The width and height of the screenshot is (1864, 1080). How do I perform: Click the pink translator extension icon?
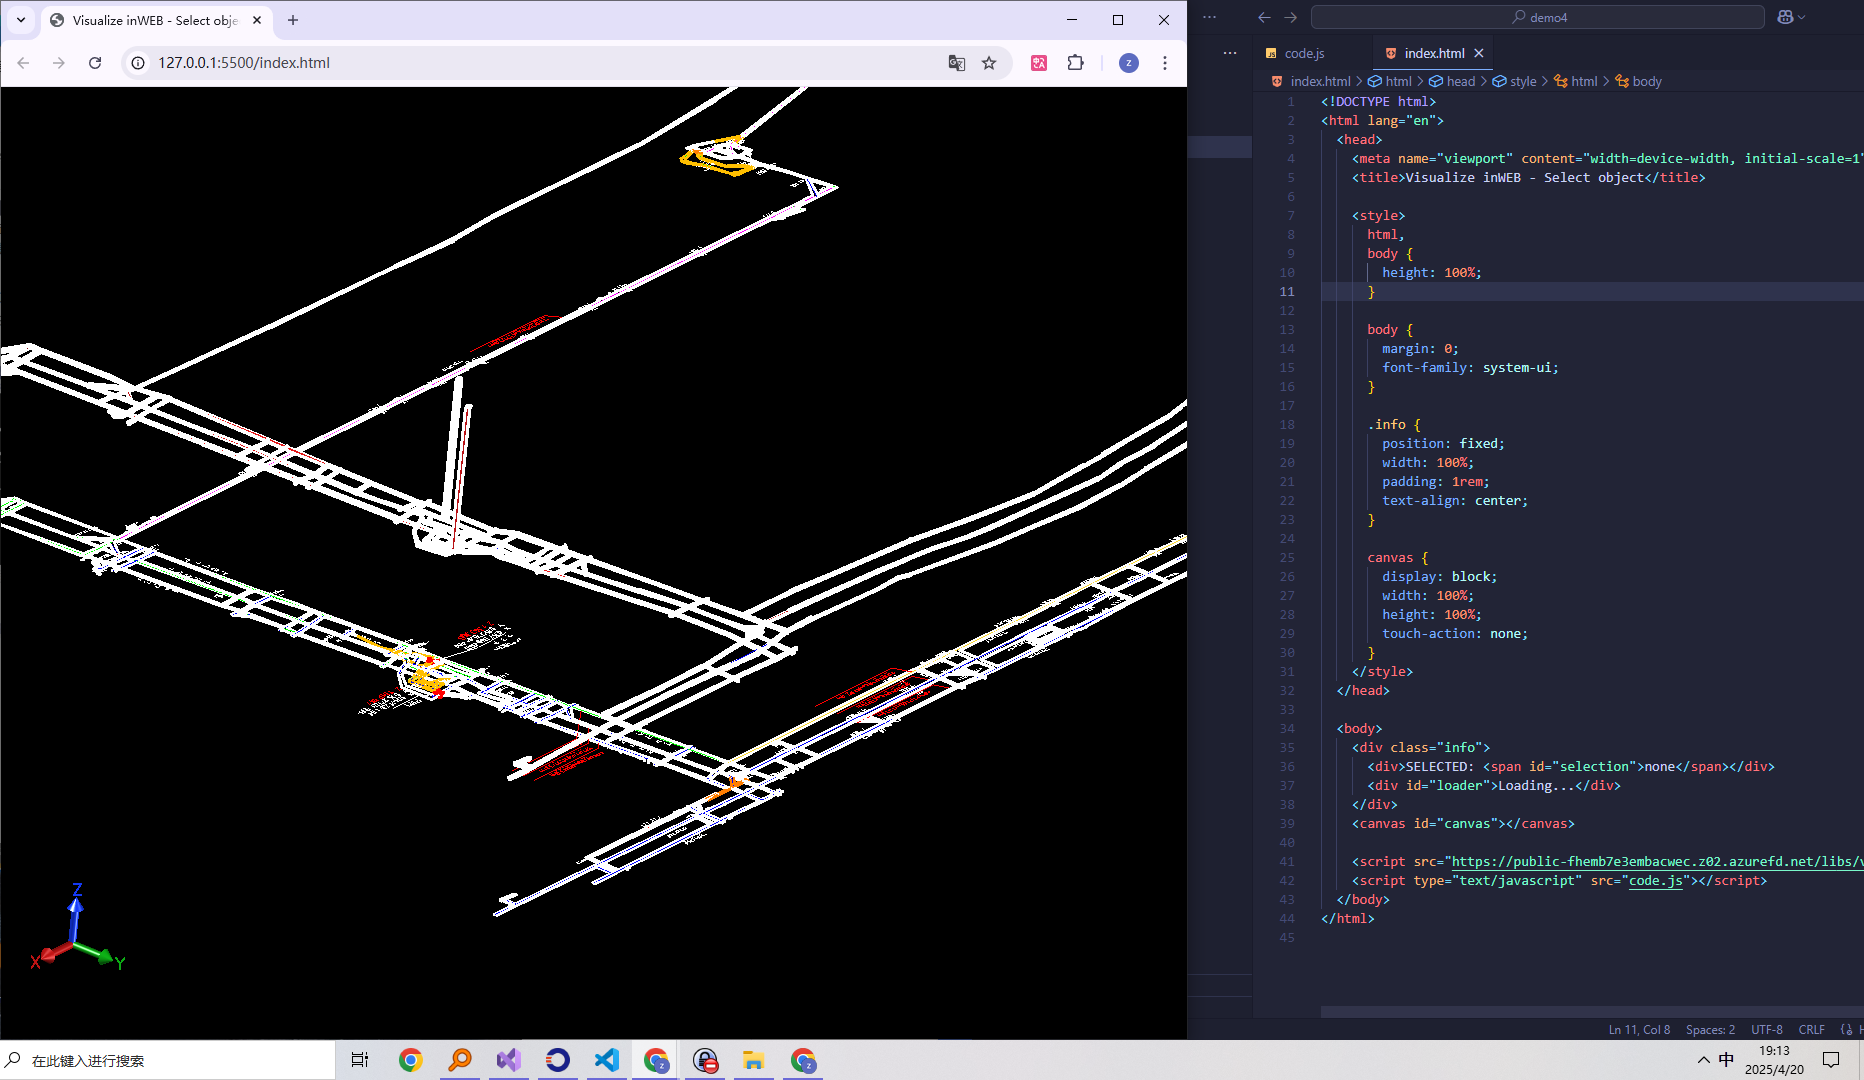[x=1039, y=63]
